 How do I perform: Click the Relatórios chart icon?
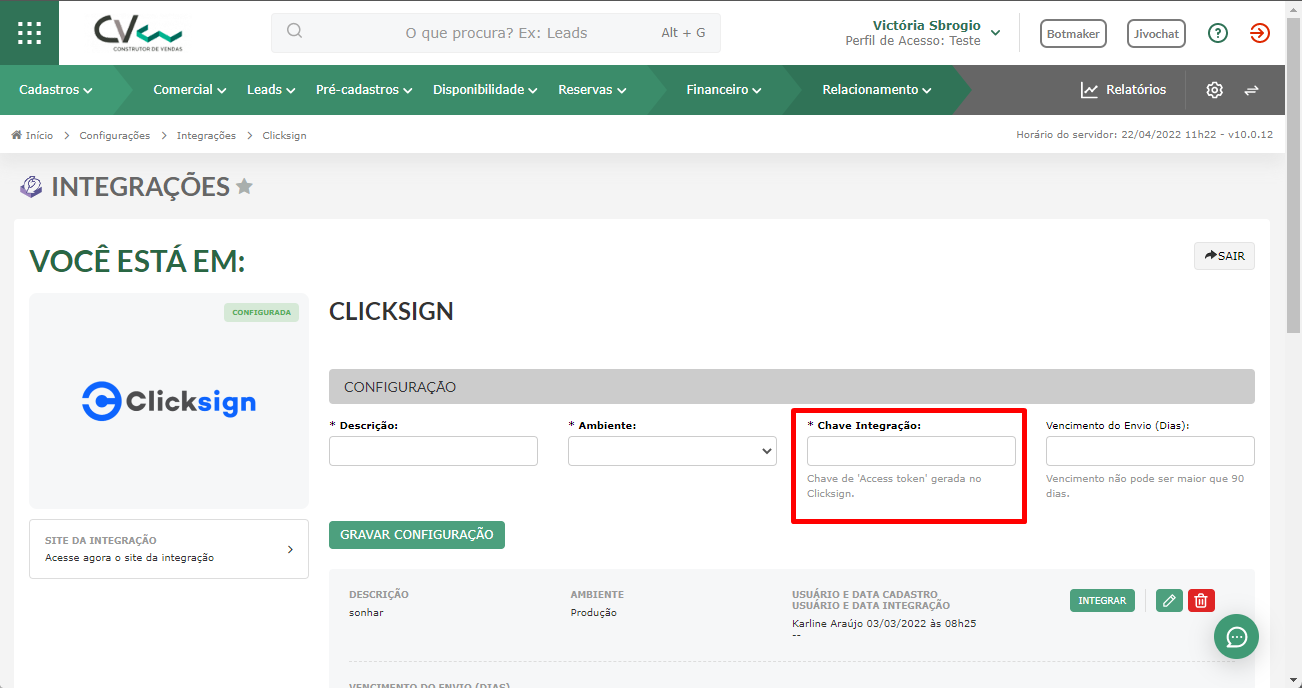click(1089, 90)
